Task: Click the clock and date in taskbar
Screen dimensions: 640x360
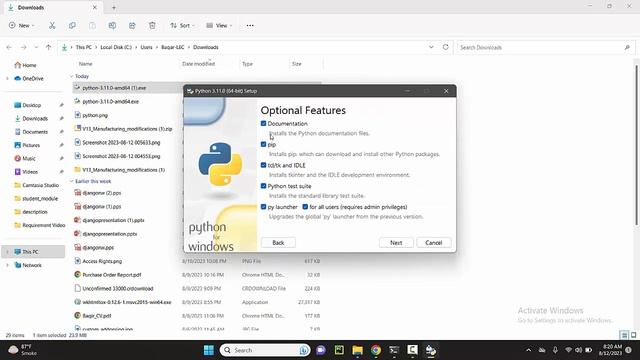Action: (x=611, y=350)
